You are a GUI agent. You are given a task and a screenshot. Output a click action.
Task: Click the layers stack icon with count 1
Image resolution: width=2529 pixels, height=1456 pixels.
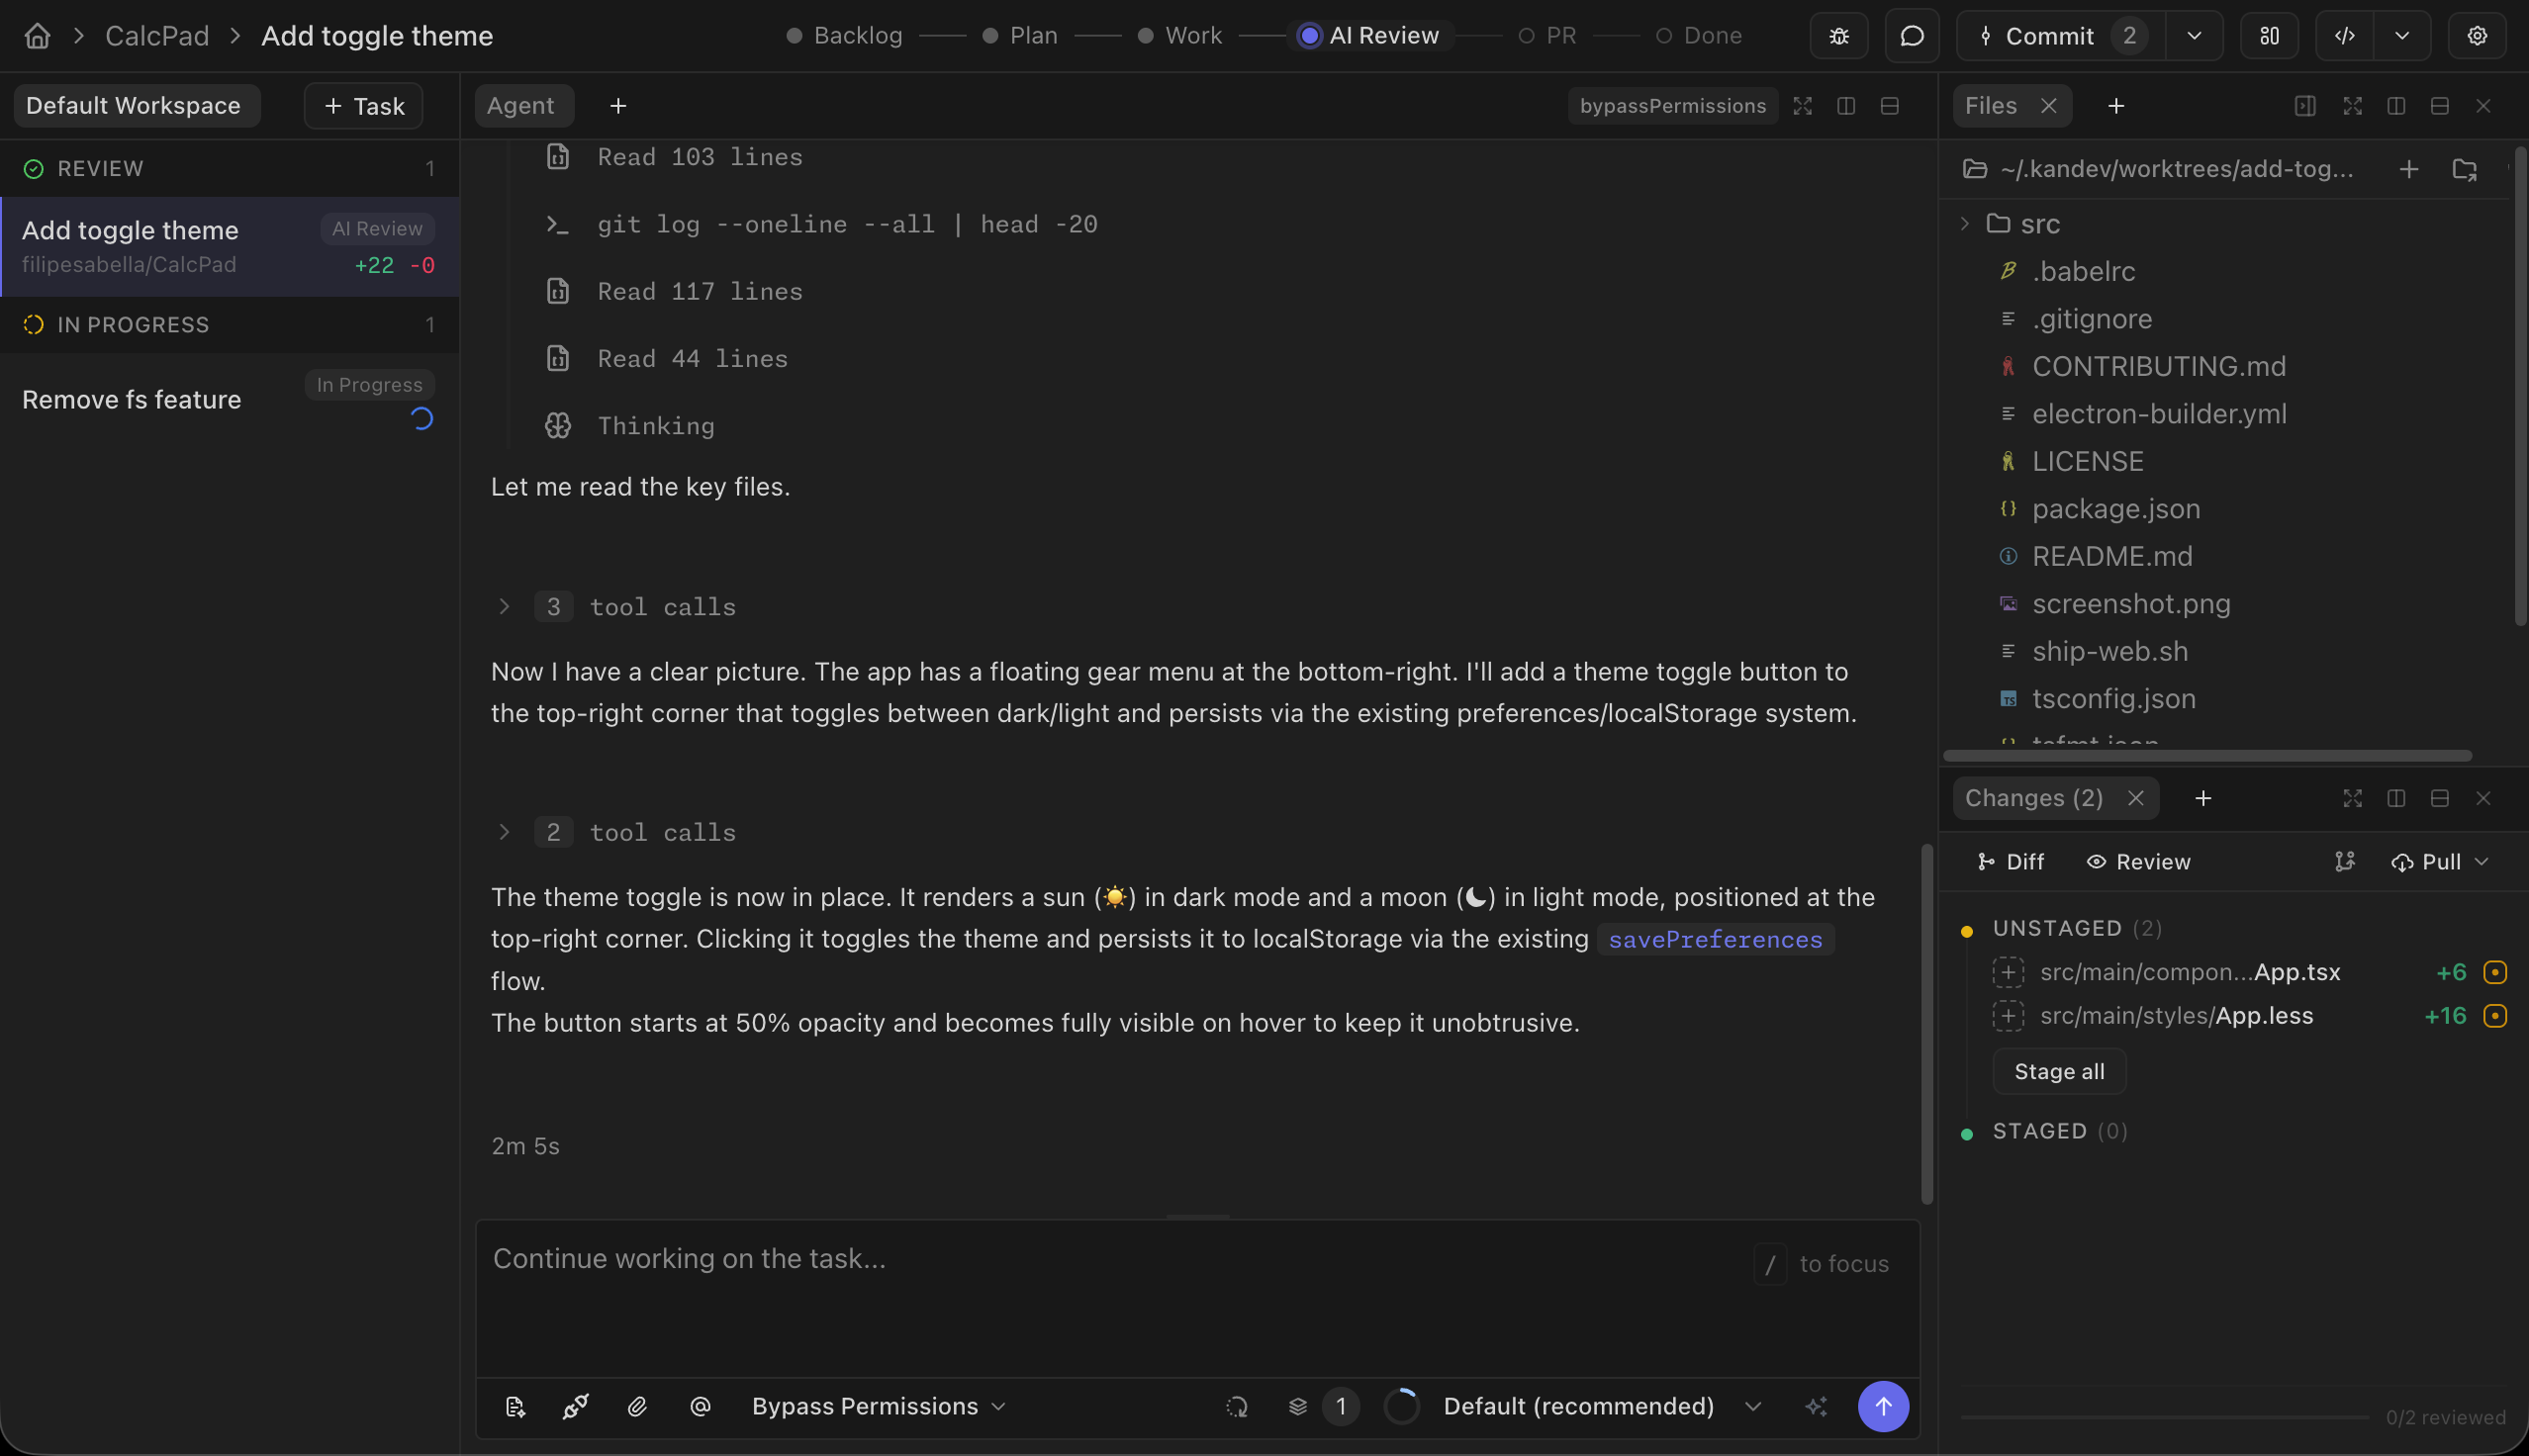(x=1297, y=1406)
